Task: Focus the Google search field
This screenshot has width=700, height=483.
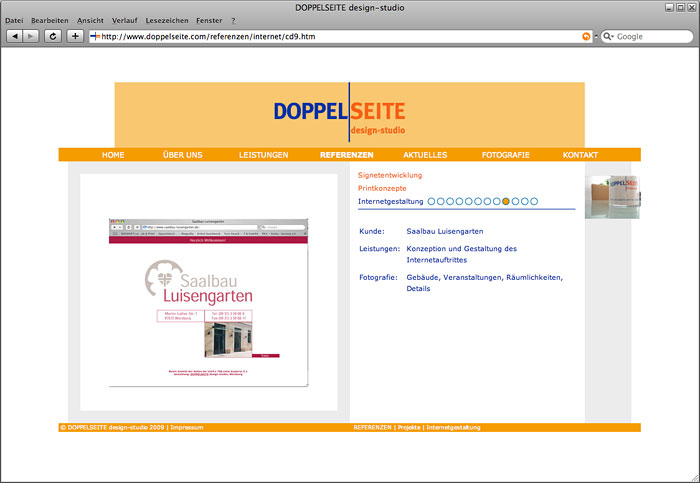Action: point(647,37)
